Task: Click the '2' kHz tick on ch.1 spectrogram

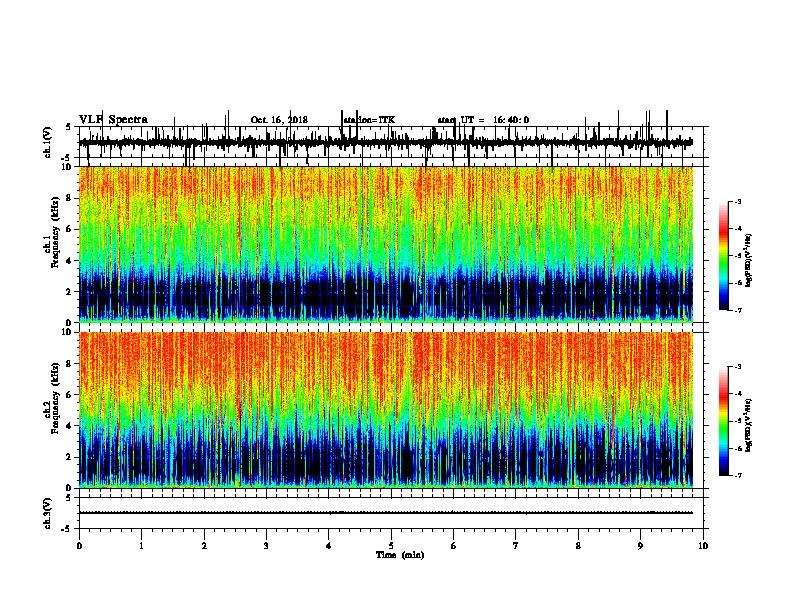Action: (69, 291)
